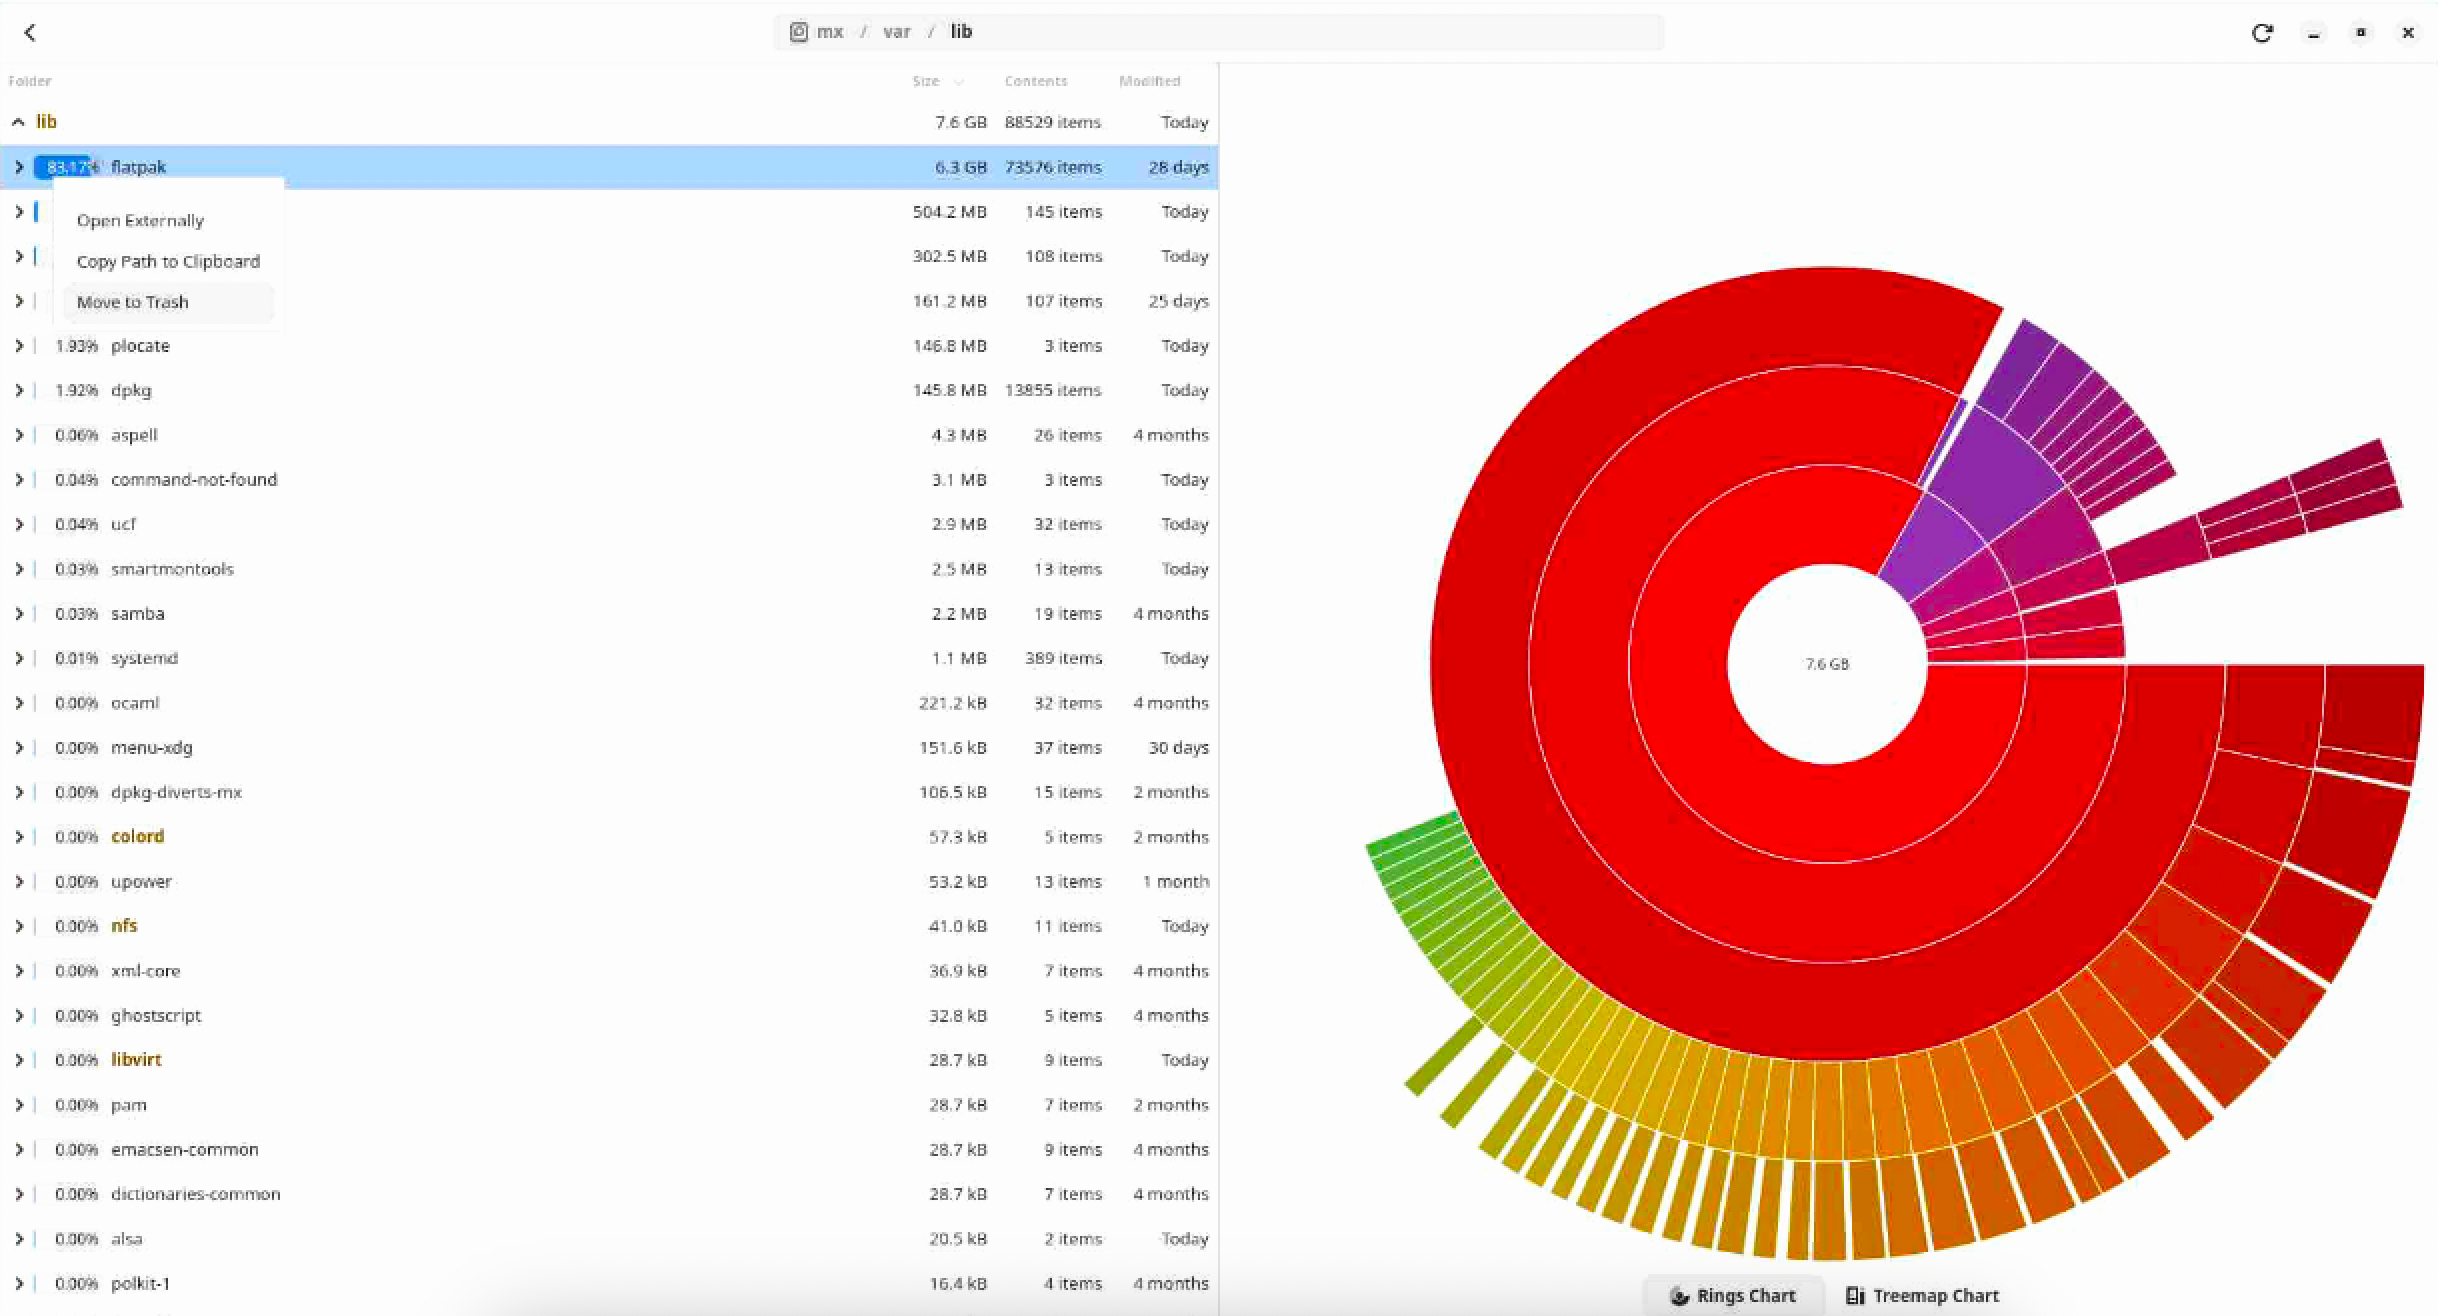Choose Move to Trash
The image size is (2438, 1316).
pyautogui.click(x=168, y=302)
